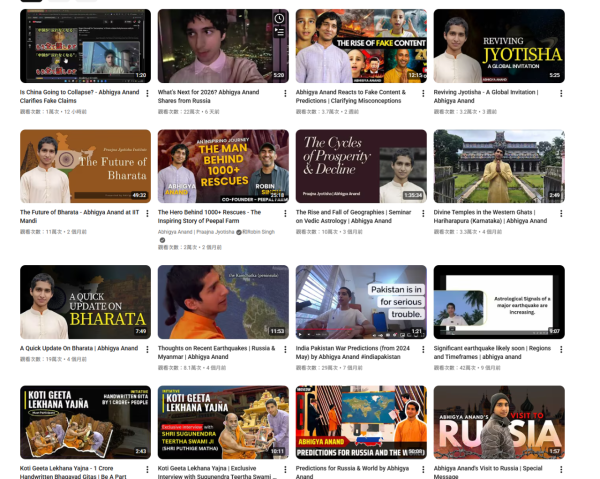
Task: Open more actions for 'The Future of Bharata'
Action: point(148,213)
